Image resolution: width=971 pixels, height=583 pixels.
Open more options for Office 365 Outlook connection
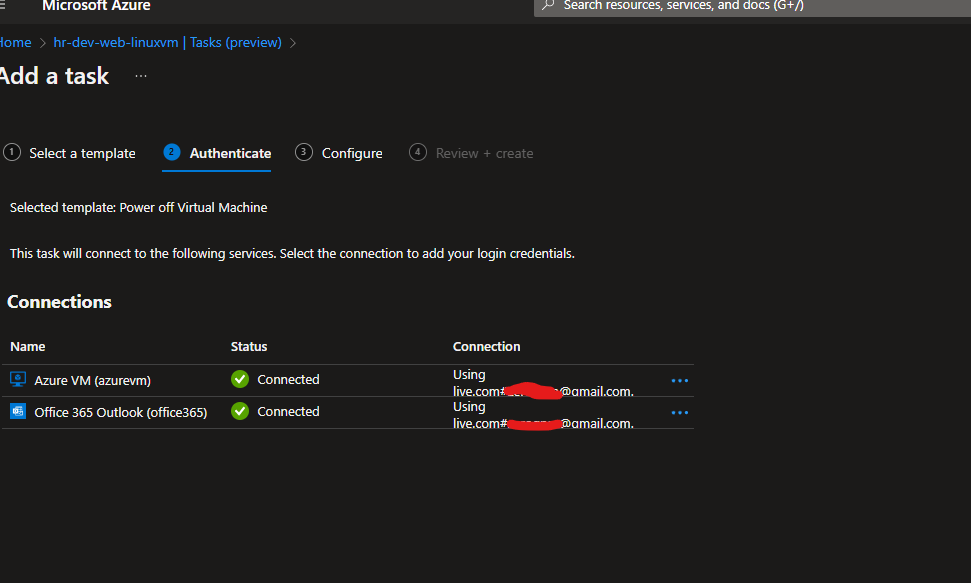click(679, 413)
